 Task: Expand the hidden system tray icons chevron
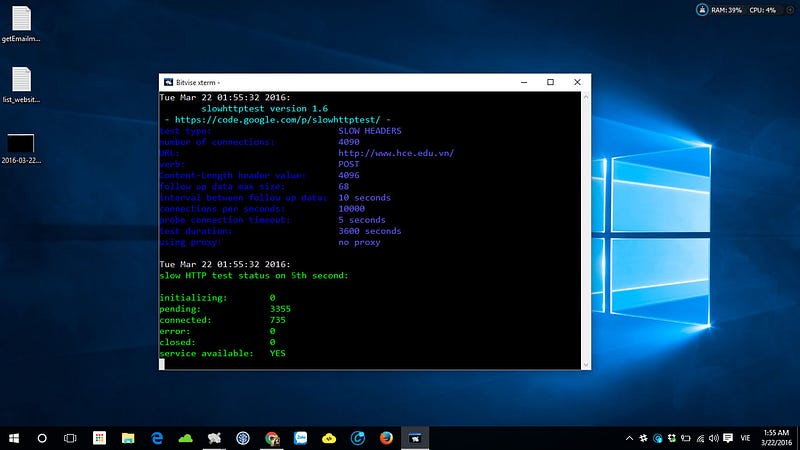click(x=629, y=438)
